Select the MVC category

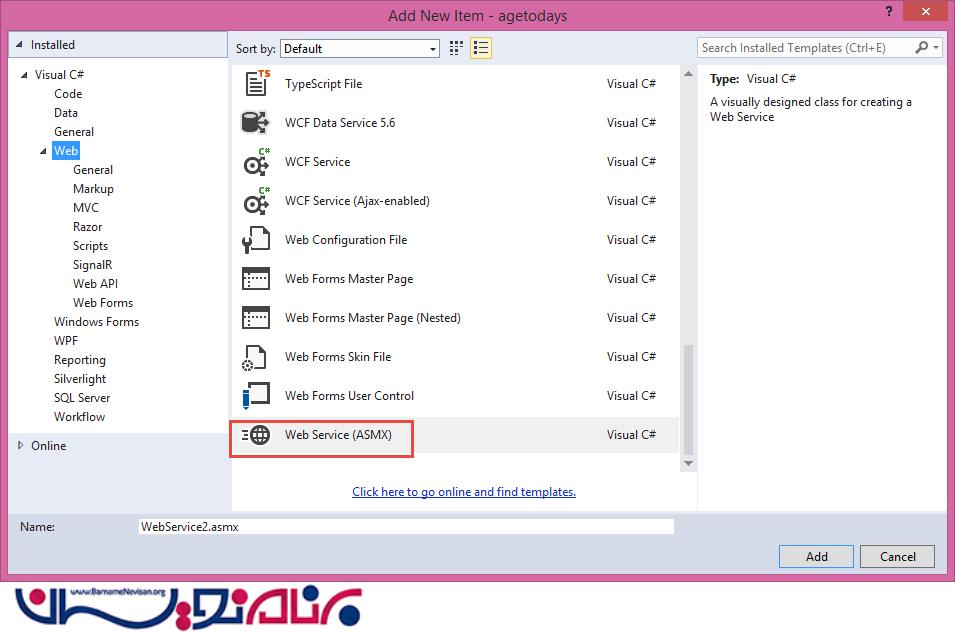pos(86,208)
